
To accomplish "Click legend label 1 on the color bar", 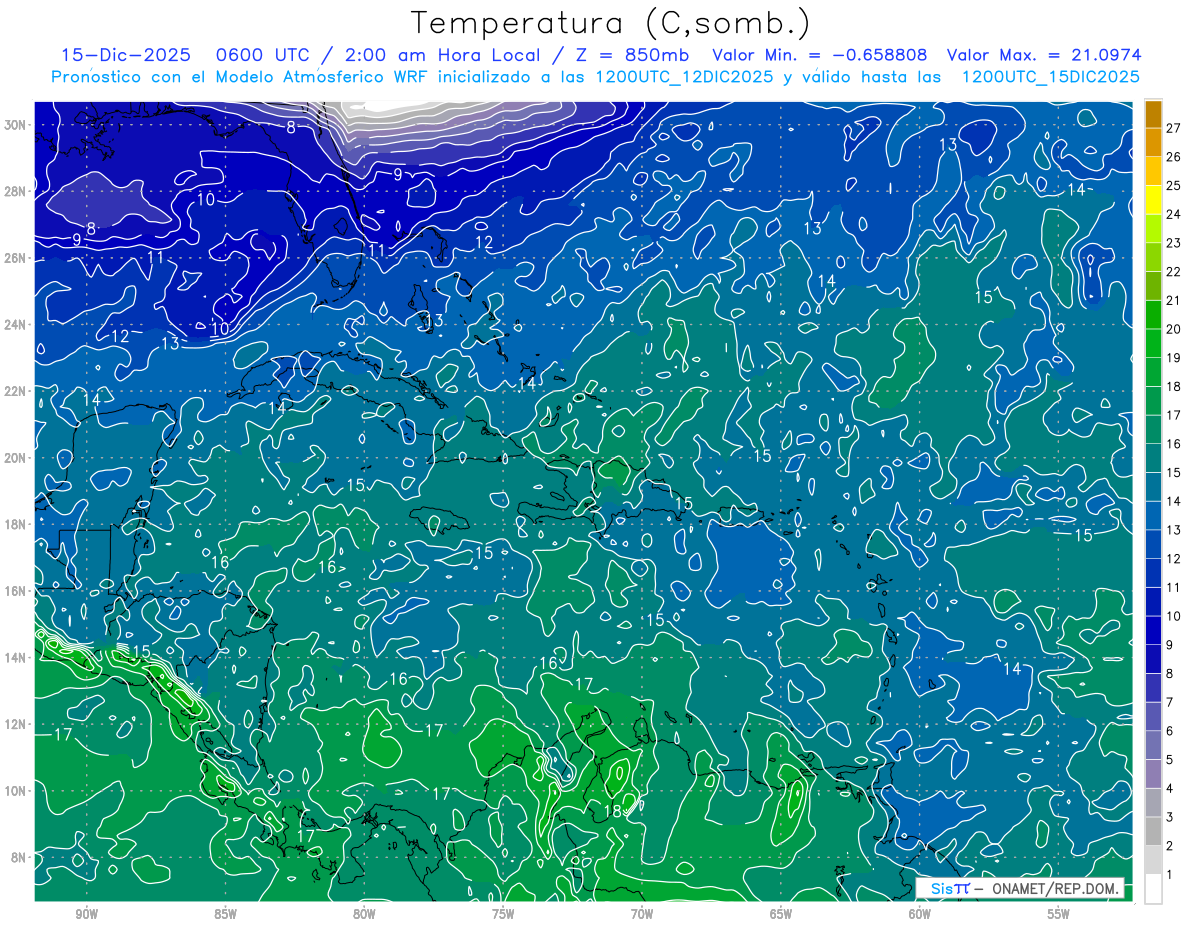I will point(1170,875).
